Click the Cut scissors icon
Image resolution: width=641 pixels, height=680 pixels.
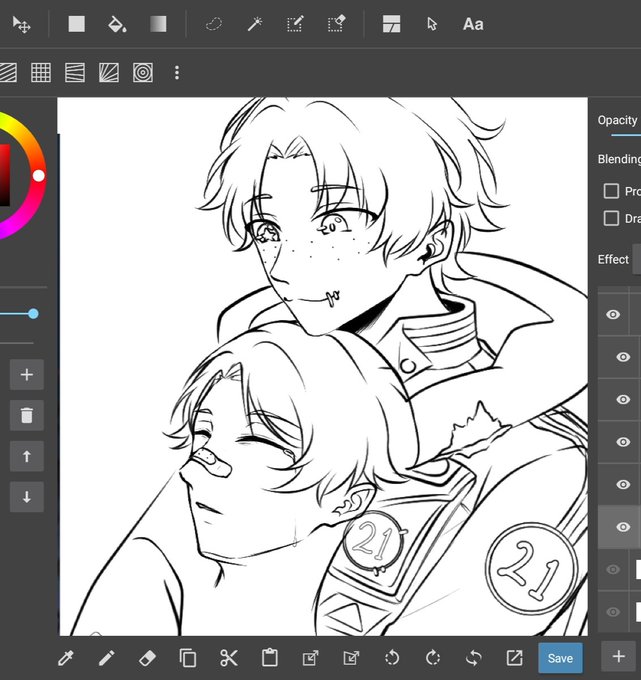tap(229, 658)
